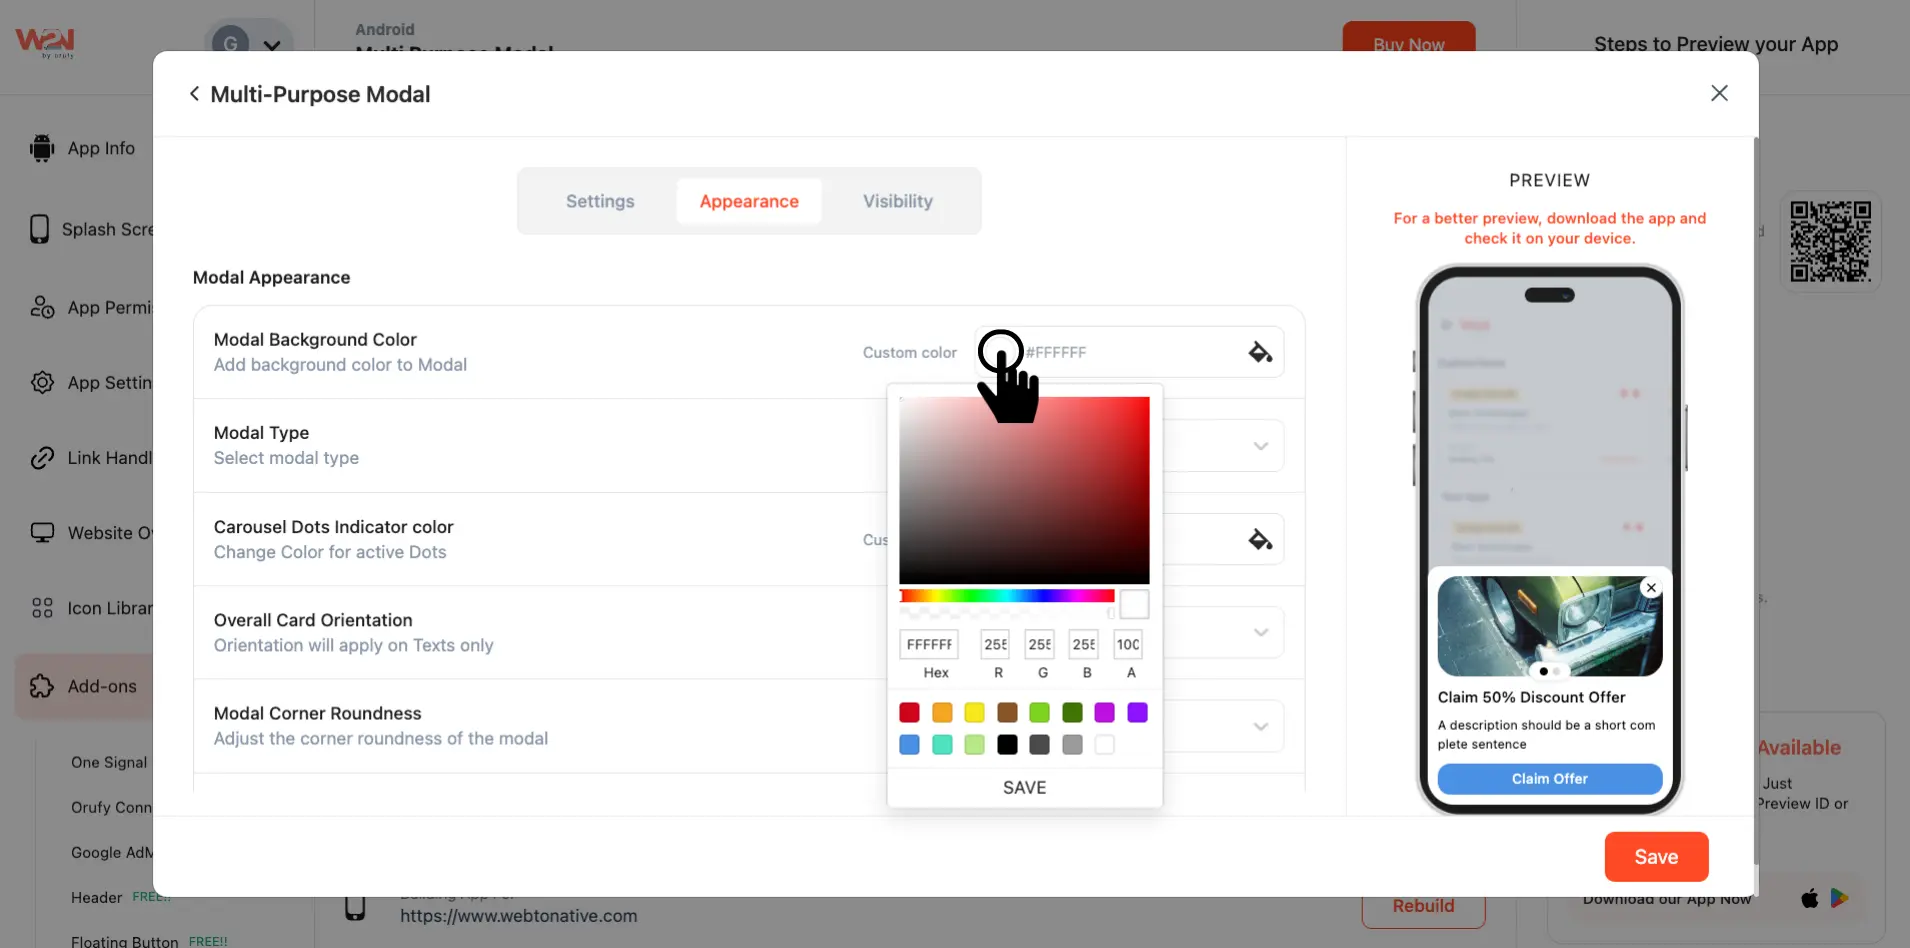
Task: Dismiss the preview popup with its X icon
Action: (x=1651, y=588)
